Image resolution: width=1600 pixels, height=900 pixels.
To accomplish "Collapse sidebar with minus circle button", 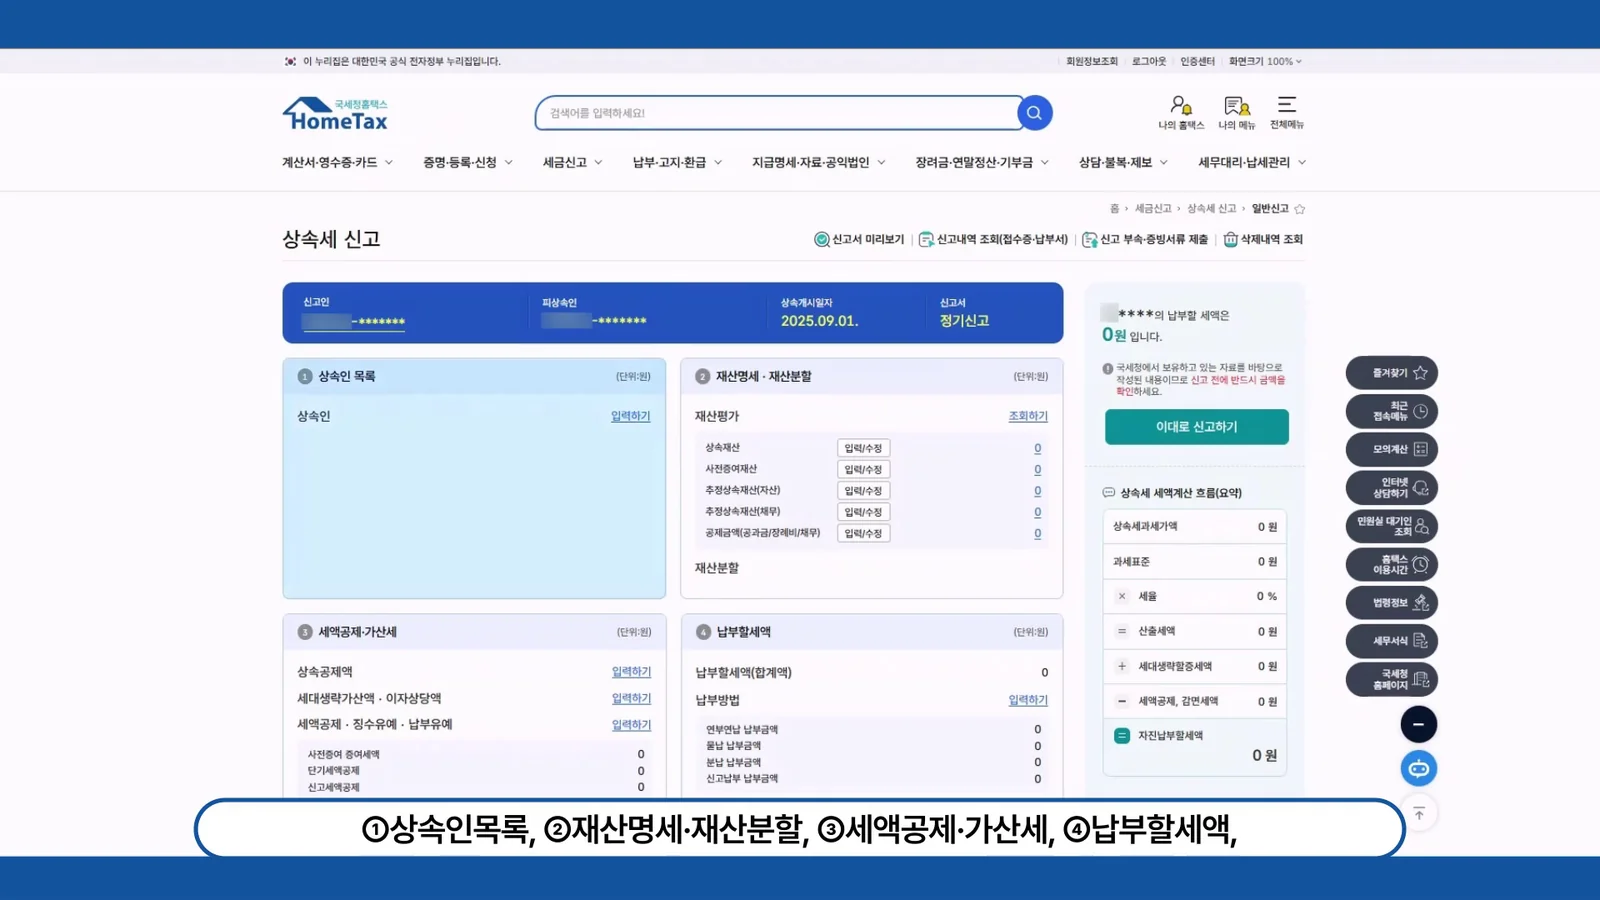I will coord(1418,724).
